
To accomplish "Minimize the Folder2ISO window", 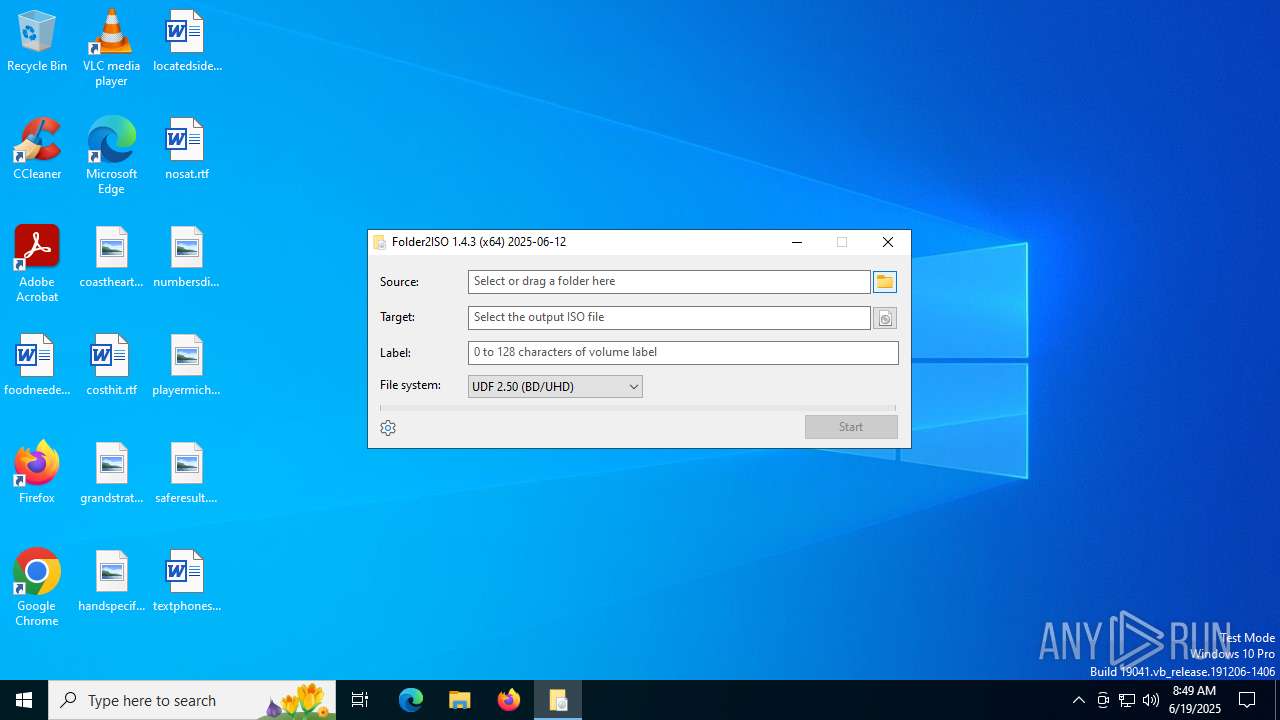I will pyautogui.click(x=797, y=242).
